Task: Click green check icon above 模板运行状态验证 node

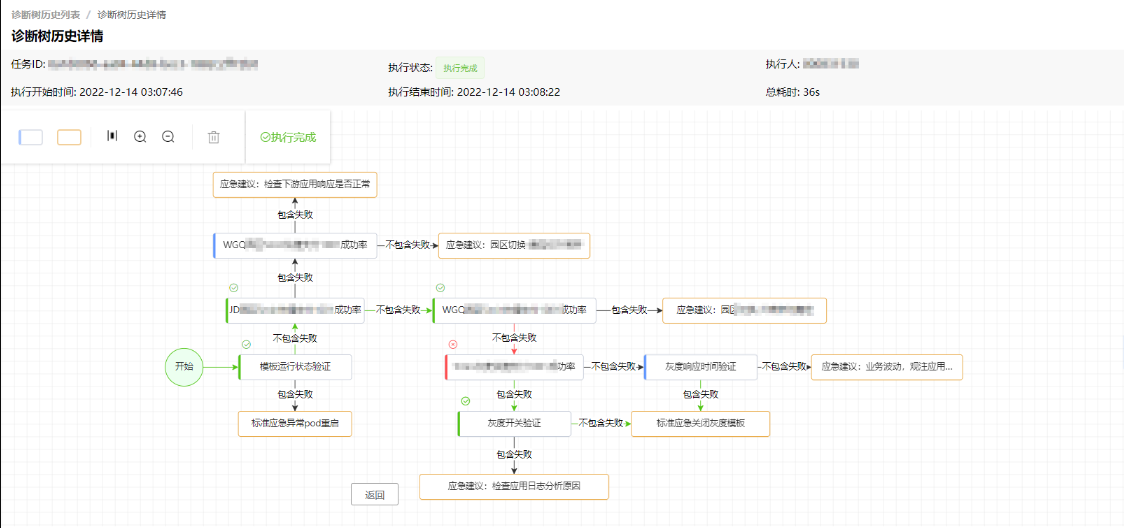Action: click(x=247, y=345)
